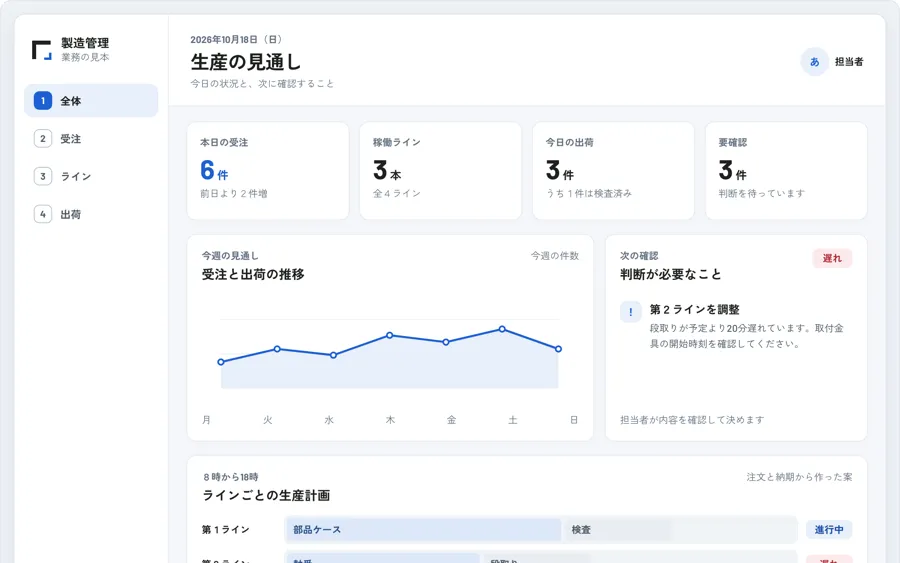The image size is (900, 563).
Task: Click the 部品ケース bar on 第１ライン
Action: pos(423,530)
